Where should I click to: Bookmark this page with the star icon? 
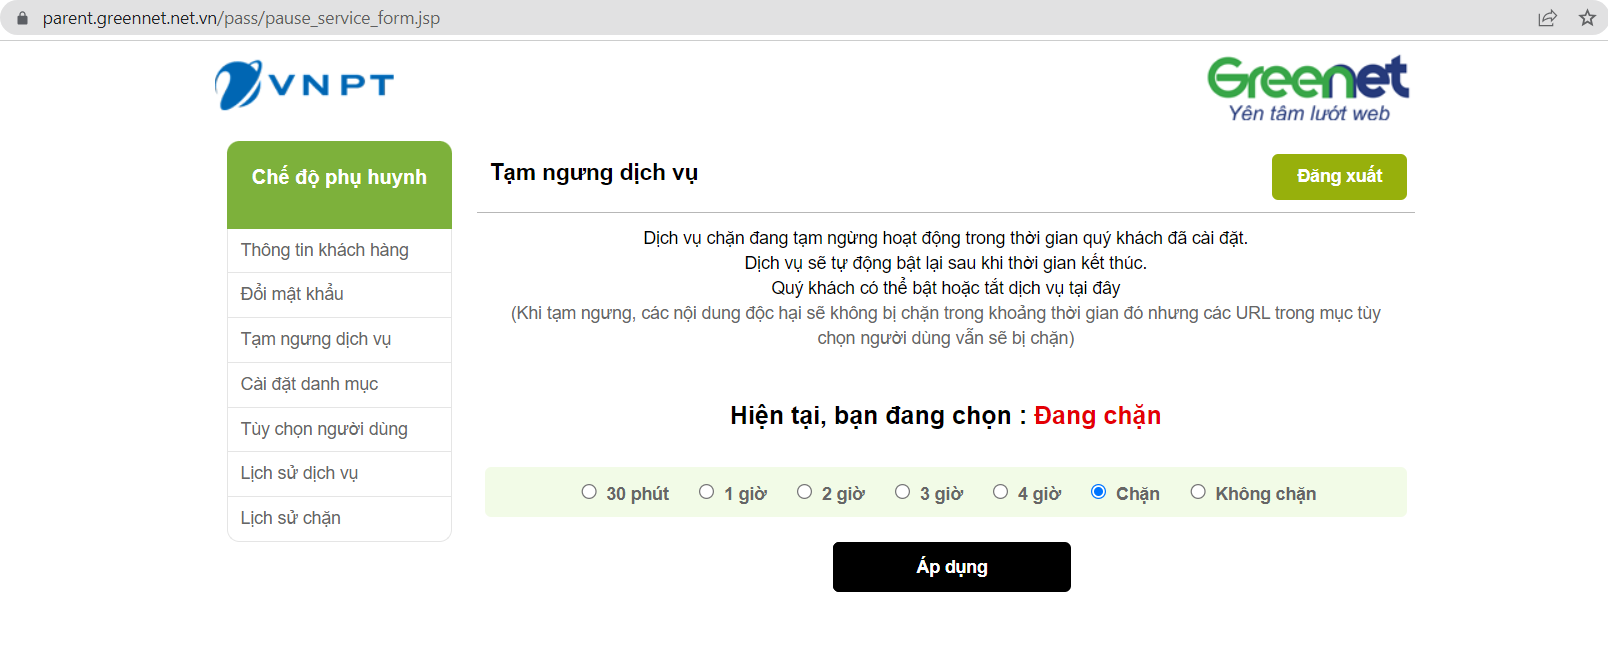coord(1587,18)
